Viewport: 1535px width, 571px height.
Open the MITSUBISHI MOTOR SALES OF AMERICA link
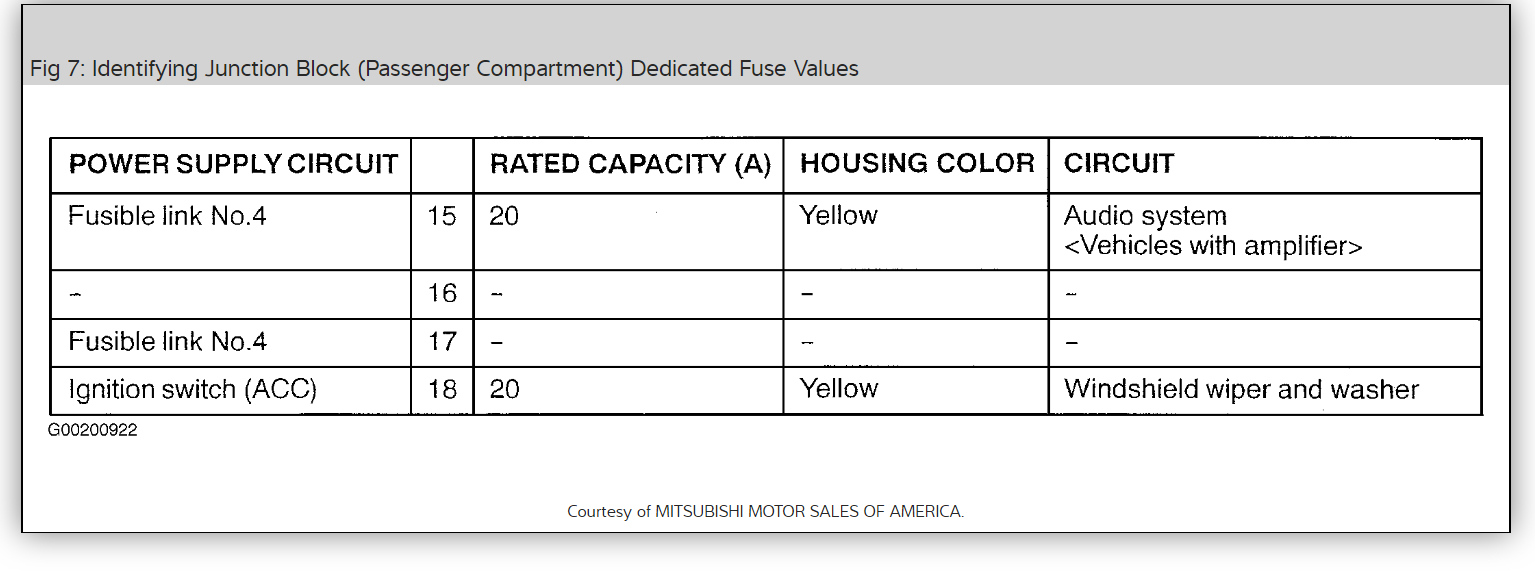[x=809, y=511]
